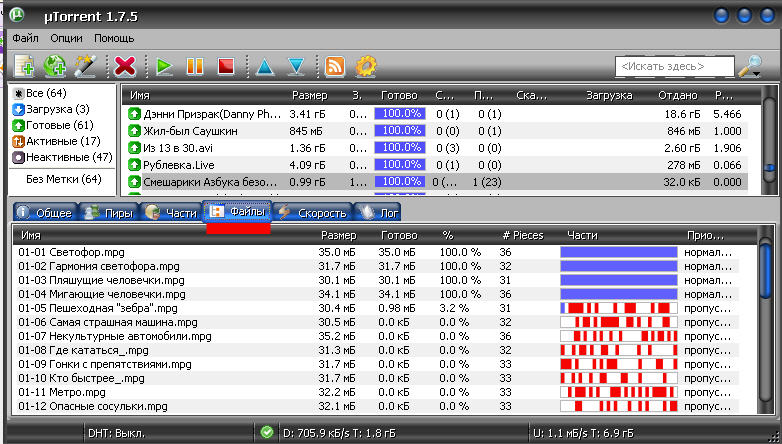The width and height of the screenshot is (782, 444).
Task: Select the Активные (17) category
Action: click(x=57, y=141)
